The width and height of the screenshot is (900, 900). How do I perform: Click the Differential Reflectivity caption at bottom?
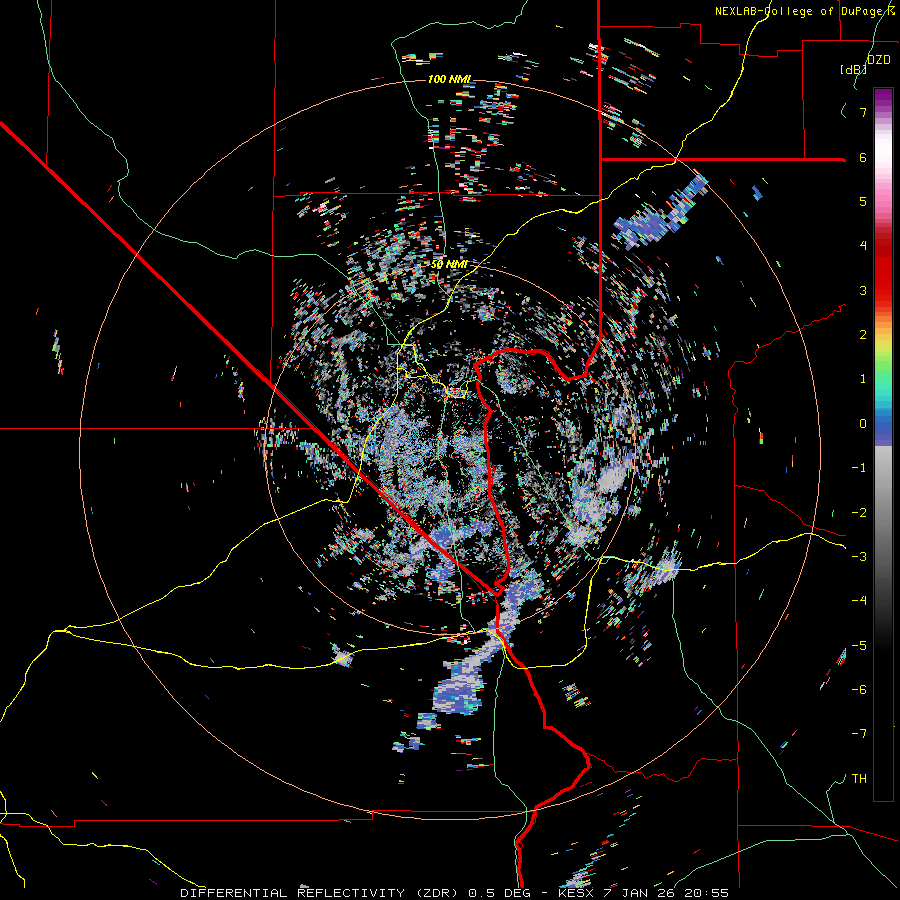(x=455, y=893)
